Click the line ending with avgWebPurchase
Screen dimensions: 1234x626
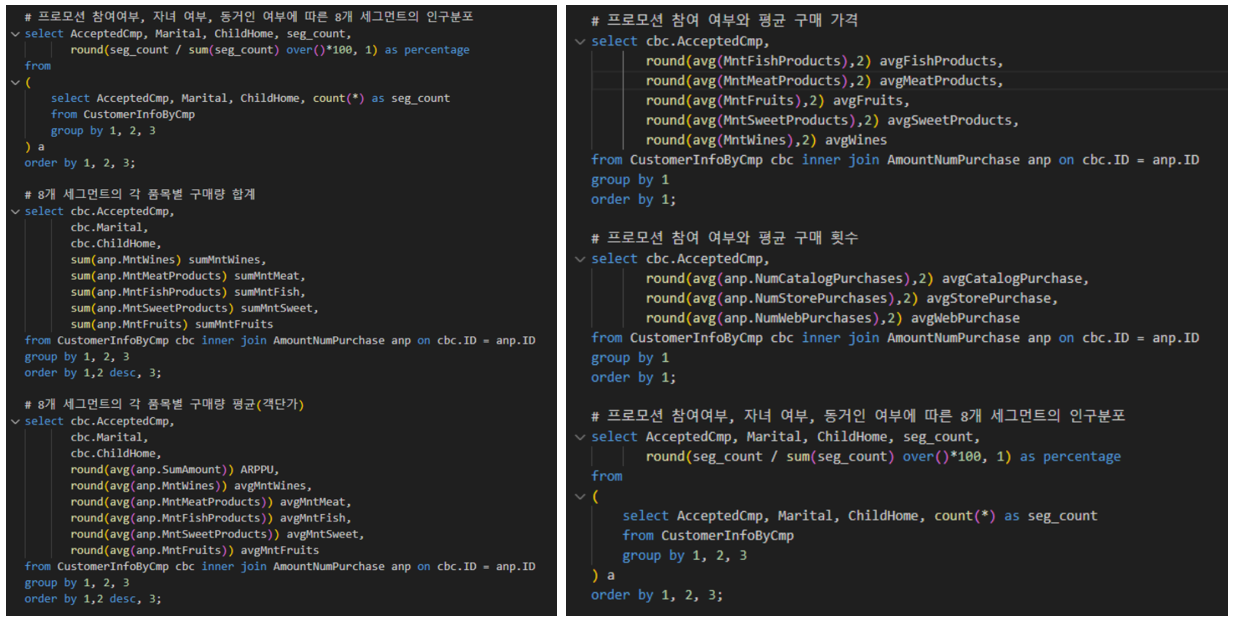tap(833, 318)
